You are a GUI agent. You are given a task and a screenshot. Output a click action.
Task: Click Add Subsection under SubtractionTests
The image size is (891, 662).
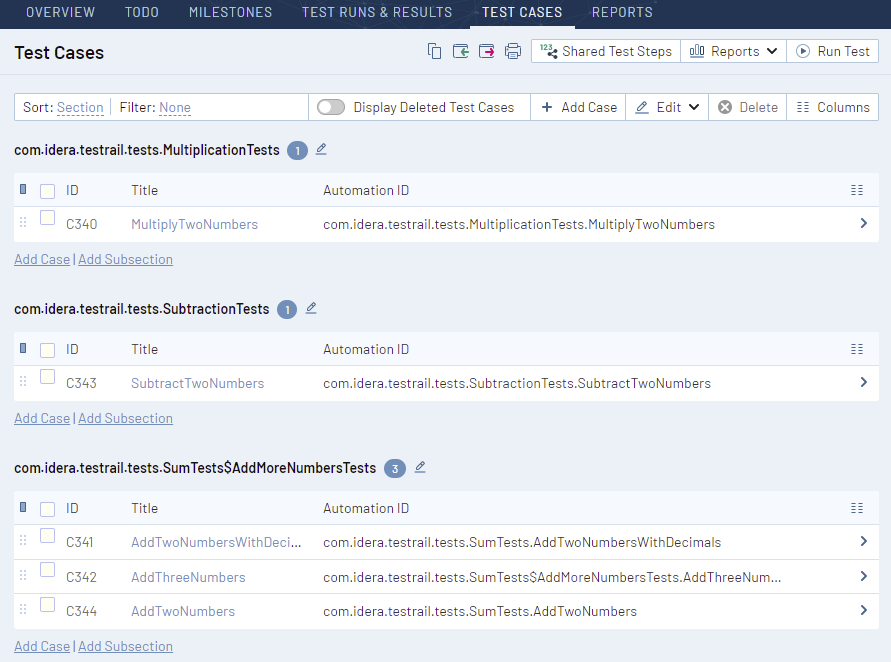(126, 418)
